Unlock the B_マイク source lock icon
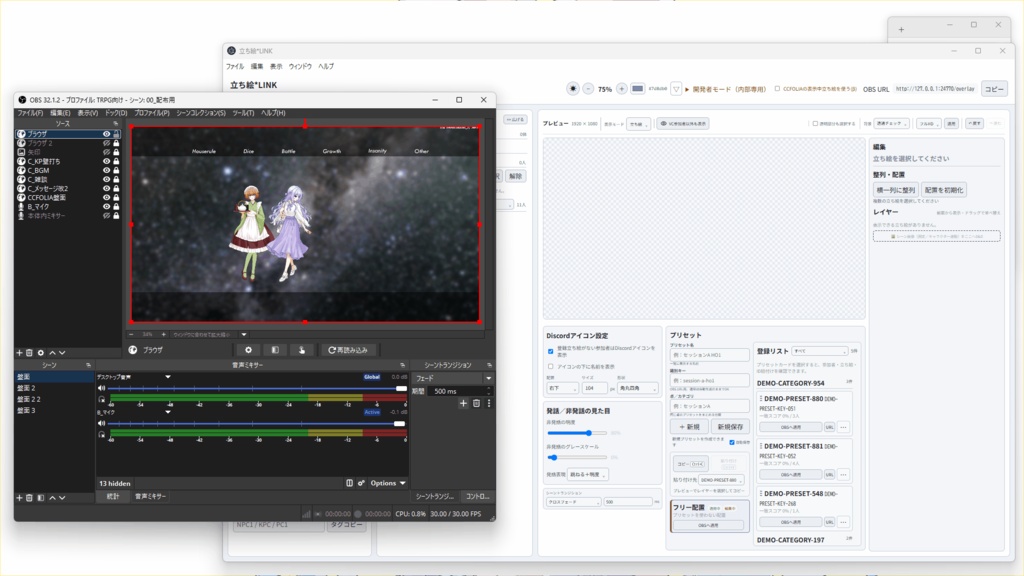 point(116,207)
